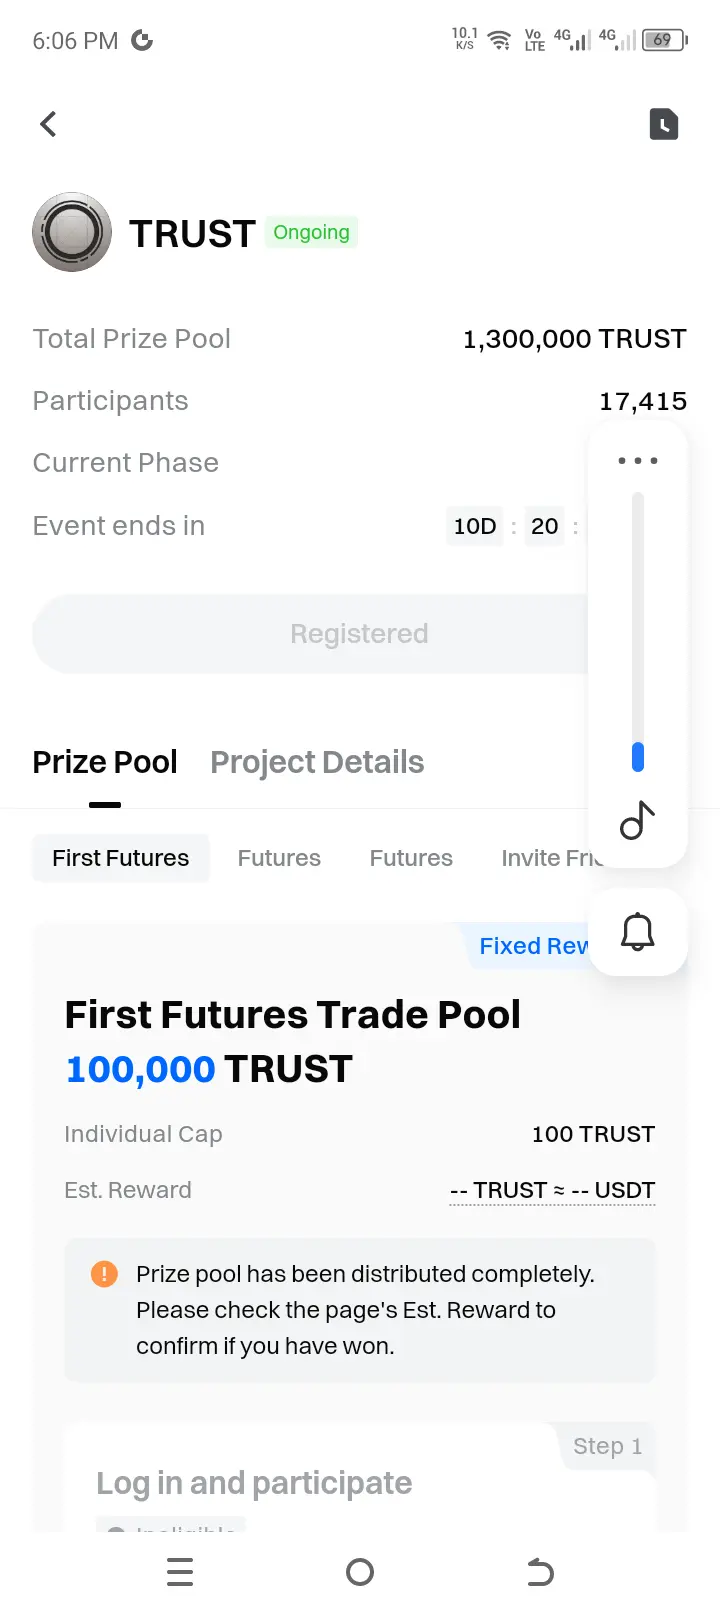Click the blue volume slider handle
Screen dimensions: 720x1612
click(x=638, y=757)
